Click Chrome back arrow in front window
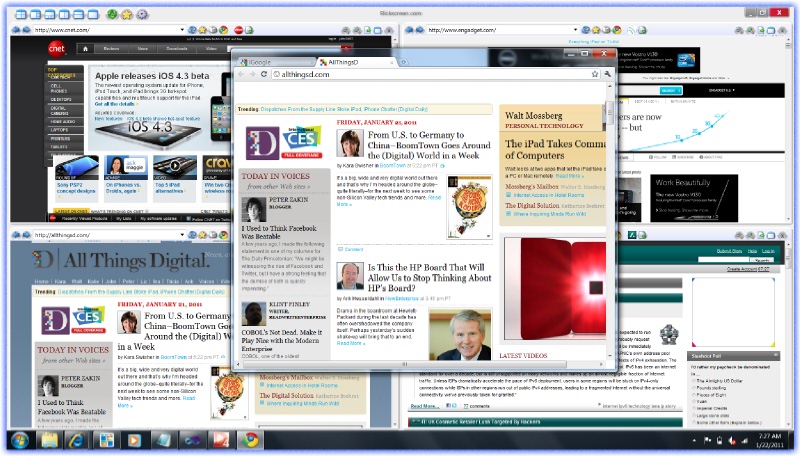 point(241,74)
